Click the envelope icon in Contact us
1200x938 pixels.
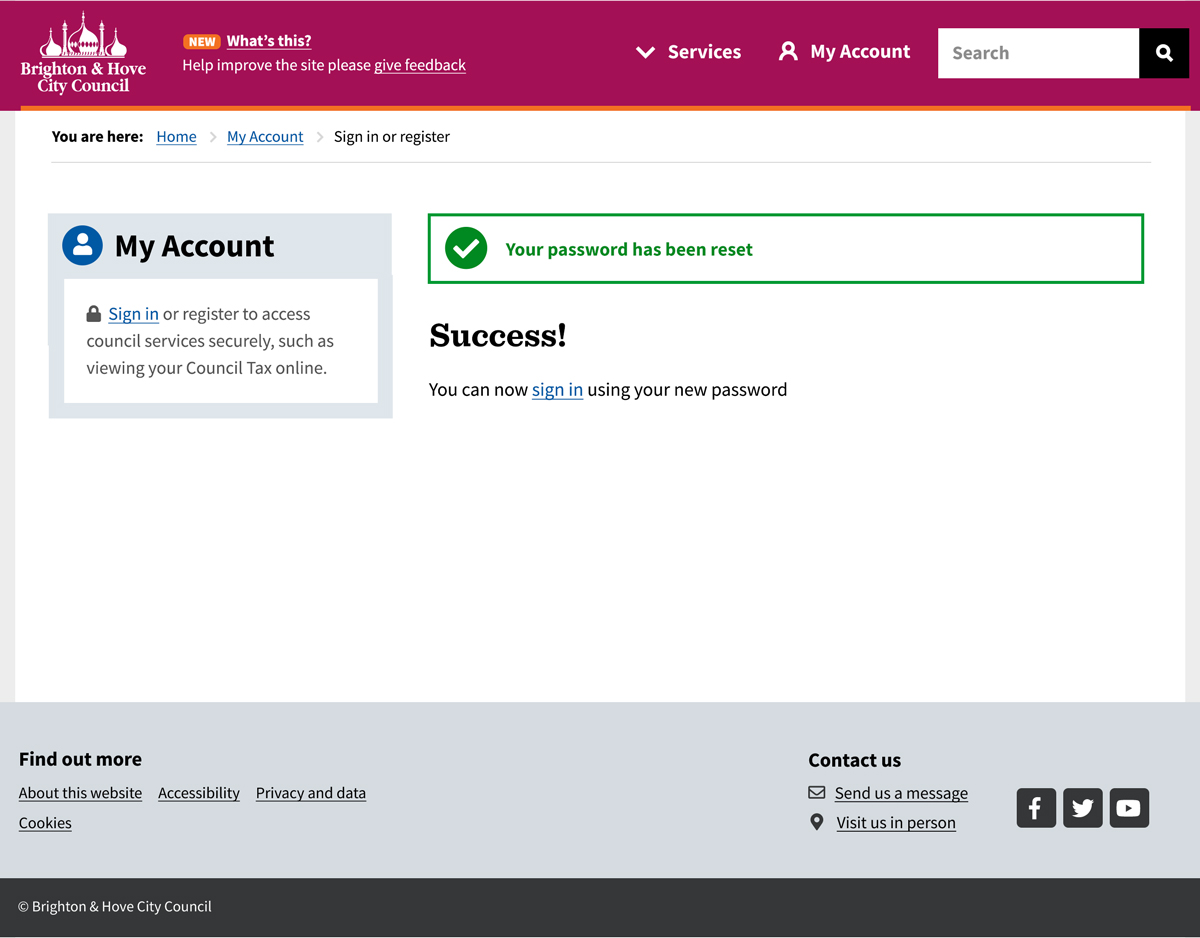click(x=817, y=793)
